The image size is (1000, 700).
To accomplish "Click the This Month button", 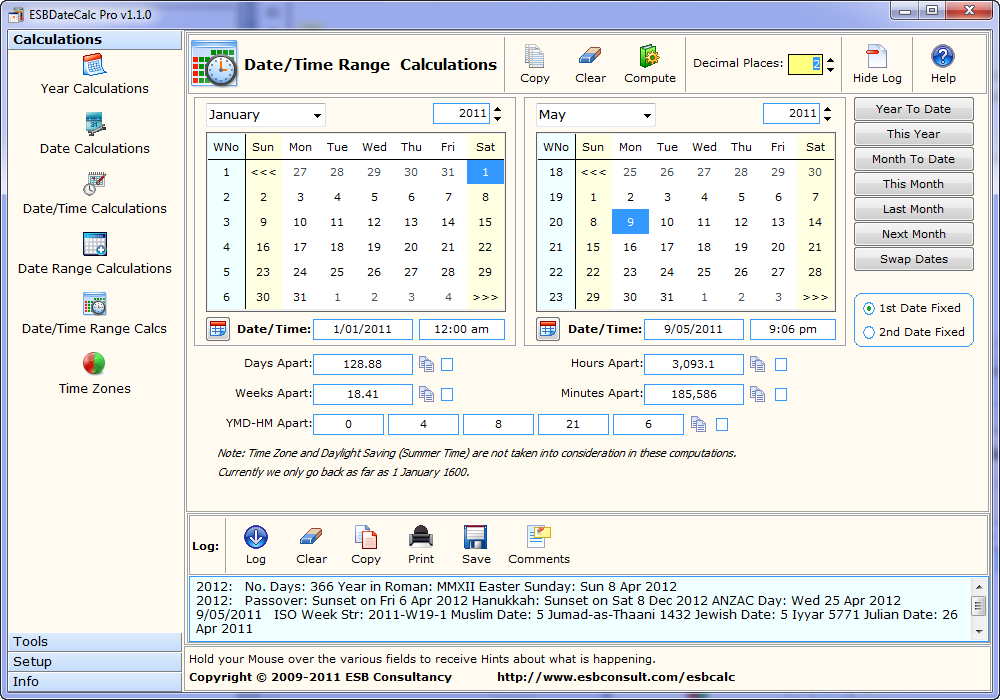I will (913, 184).
